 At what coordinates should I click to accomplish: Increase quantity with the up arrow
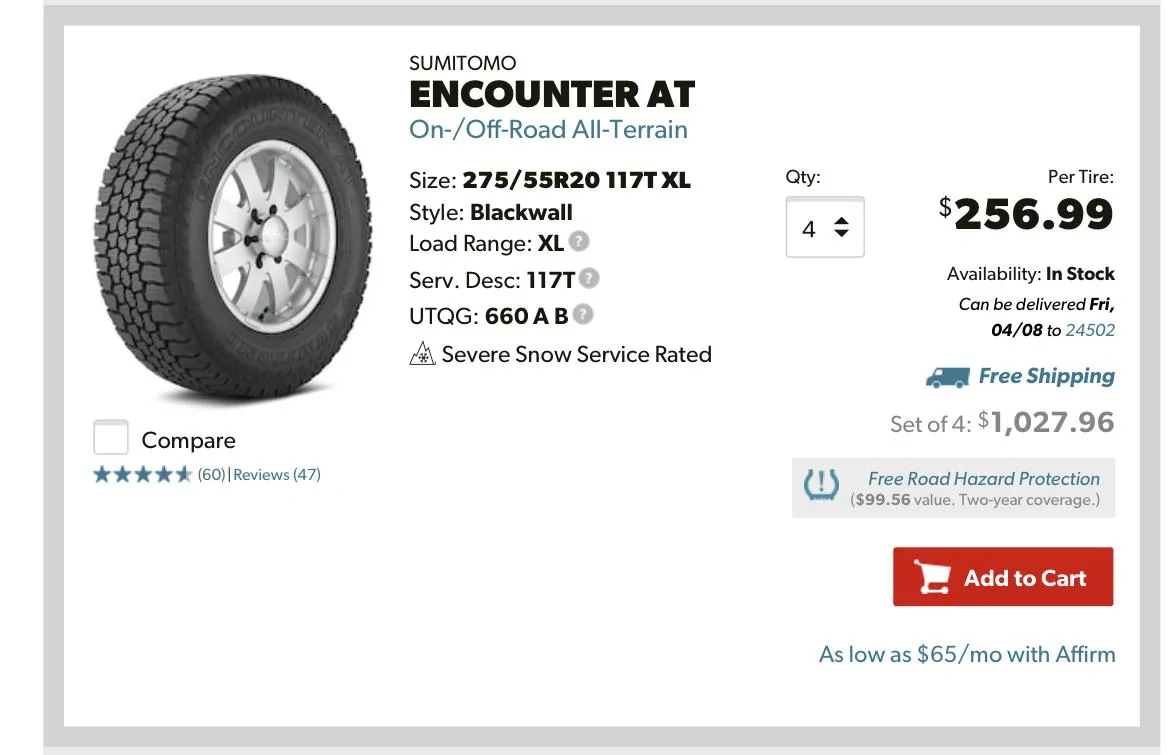pyautogui.click(x=842, y=222)
